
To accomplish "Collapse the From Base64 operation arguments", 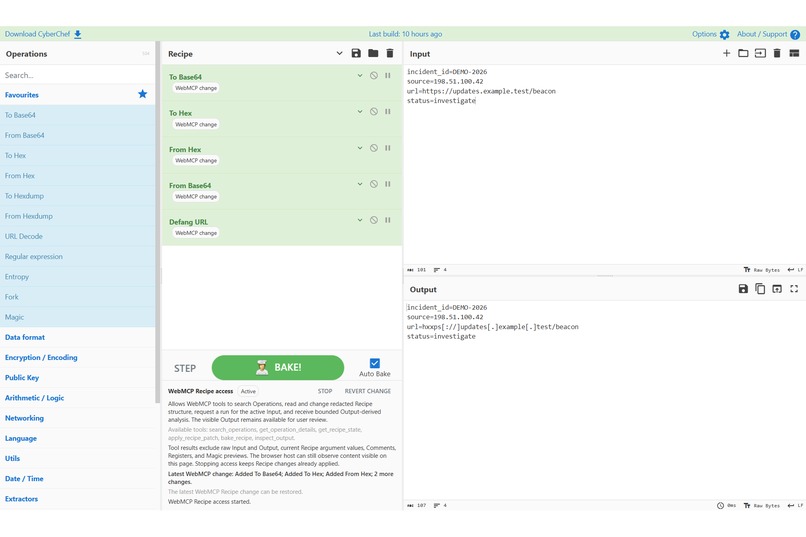I will point(360,184).
